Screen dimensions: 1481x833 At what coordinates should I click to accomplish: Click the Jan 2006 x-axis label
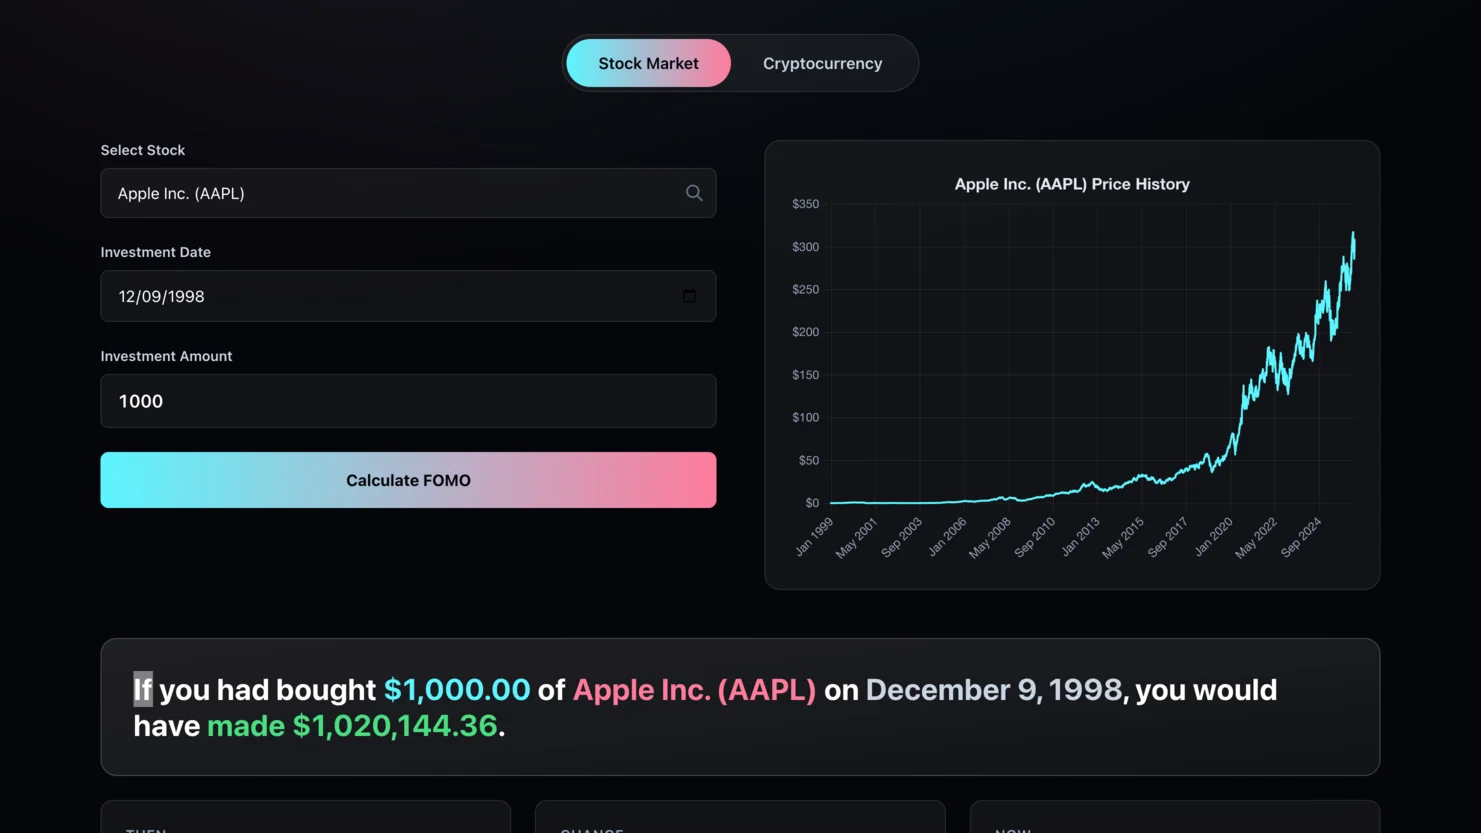(947, 537)
